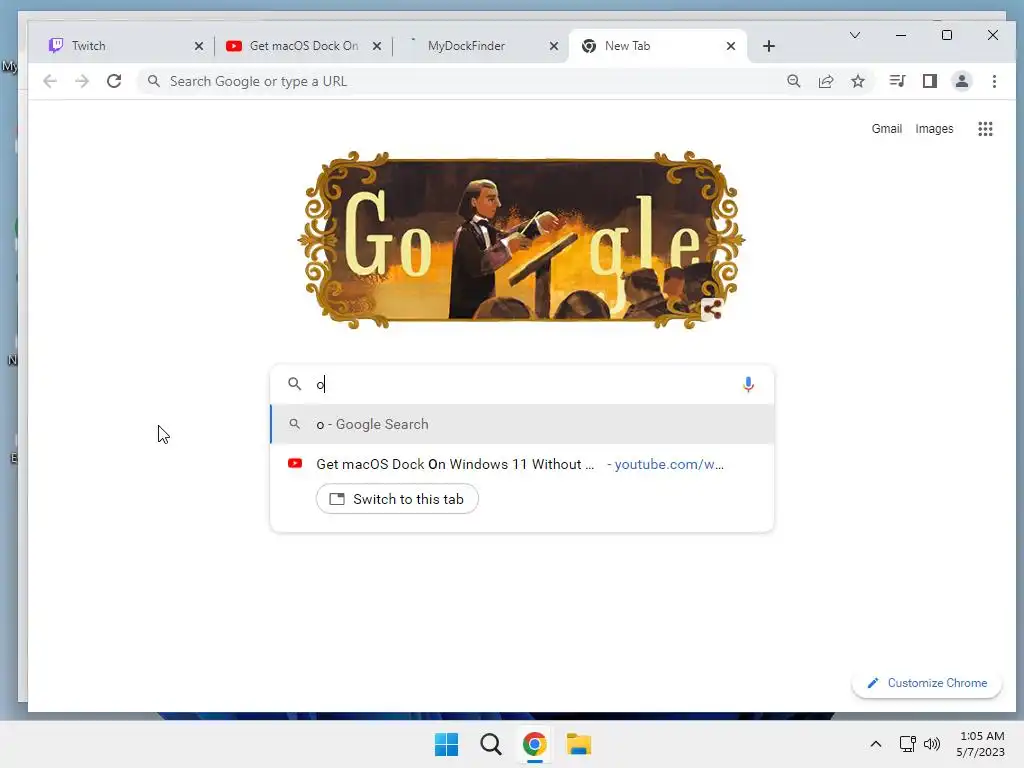Click into the Google search box
The width and height of the screenshot is (1024, 768).
point(522,384)
